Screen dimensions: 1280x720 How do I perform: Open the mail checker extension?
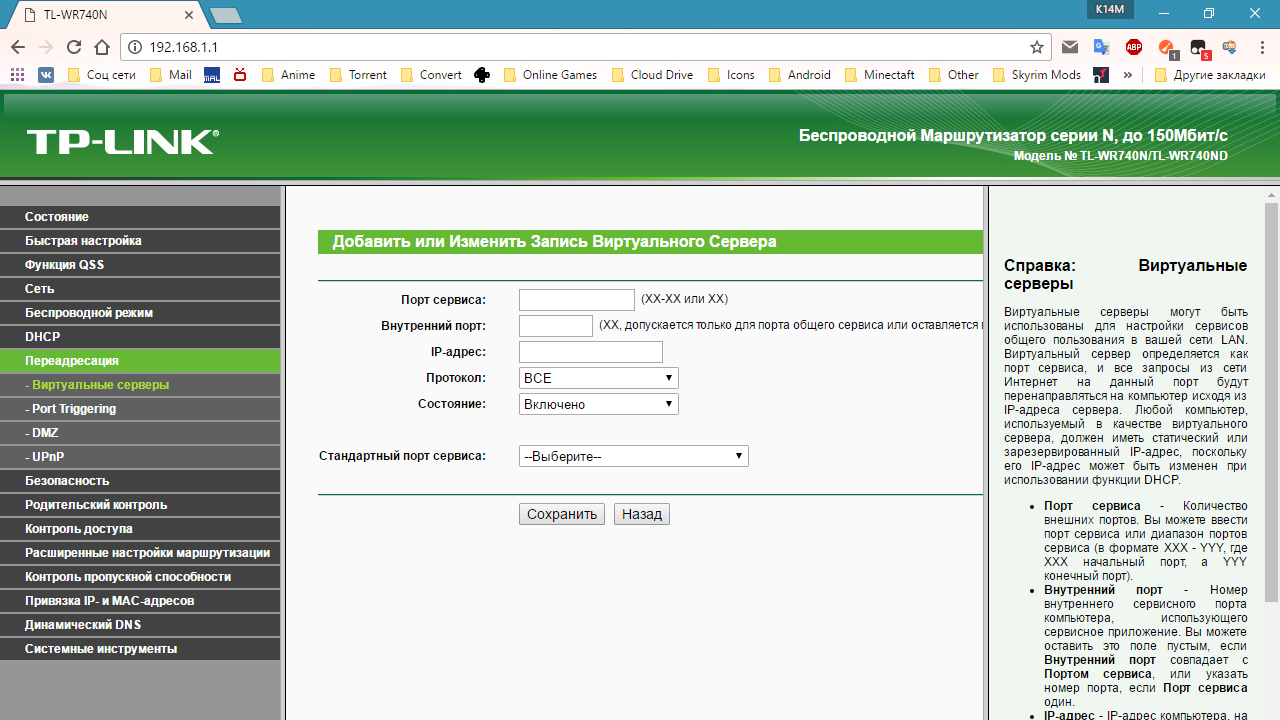coord(1070,47)
